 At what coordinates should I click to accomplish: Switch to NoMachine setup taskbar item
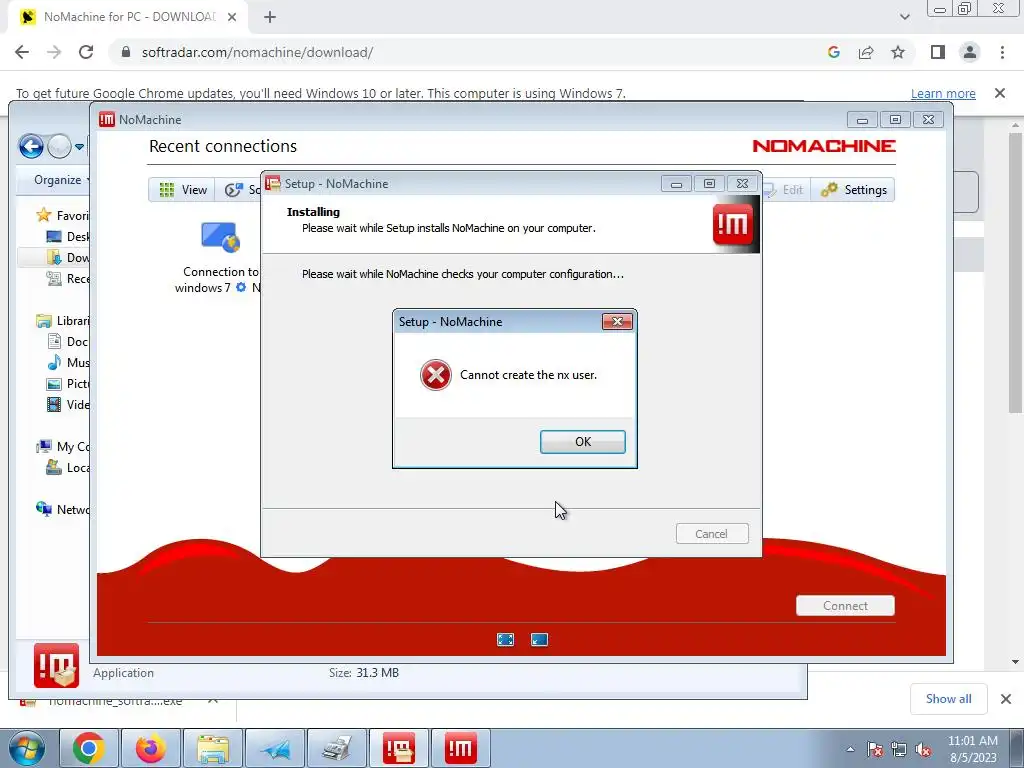[399, 748]
